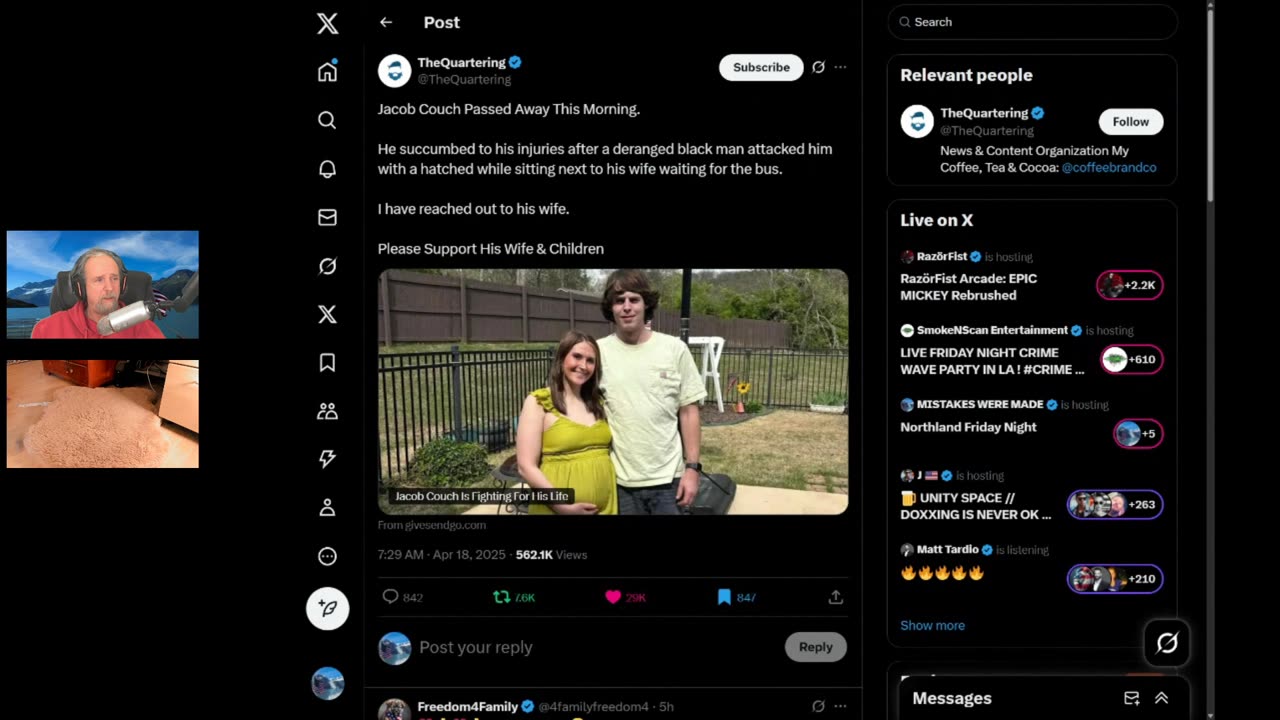Viewport: 1280px width, 720px height.
Task: Open the lightning bolt sidebar icon
Action: coord(327,459)
